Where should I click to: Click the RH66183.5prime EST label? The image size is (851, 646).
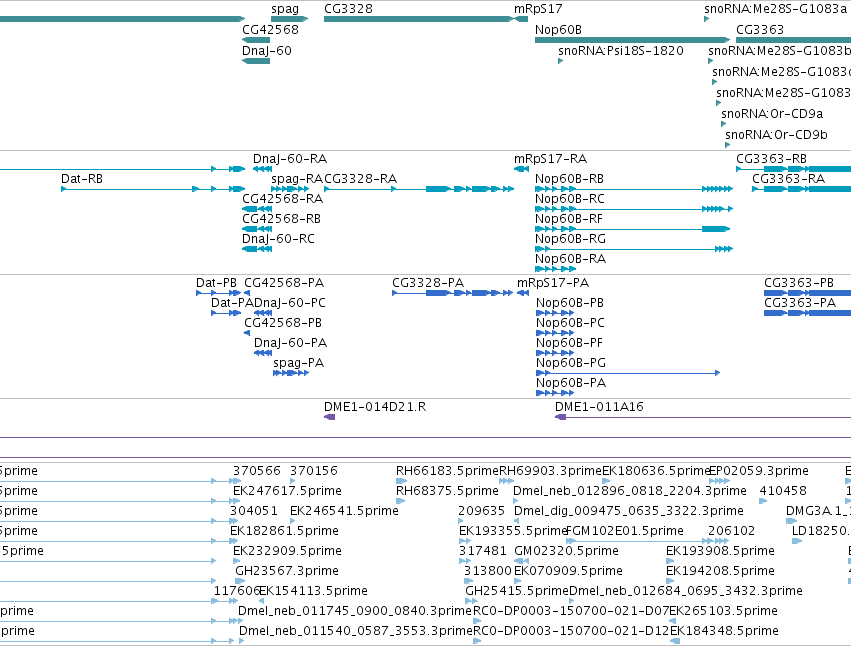click(x=447, y=471)
